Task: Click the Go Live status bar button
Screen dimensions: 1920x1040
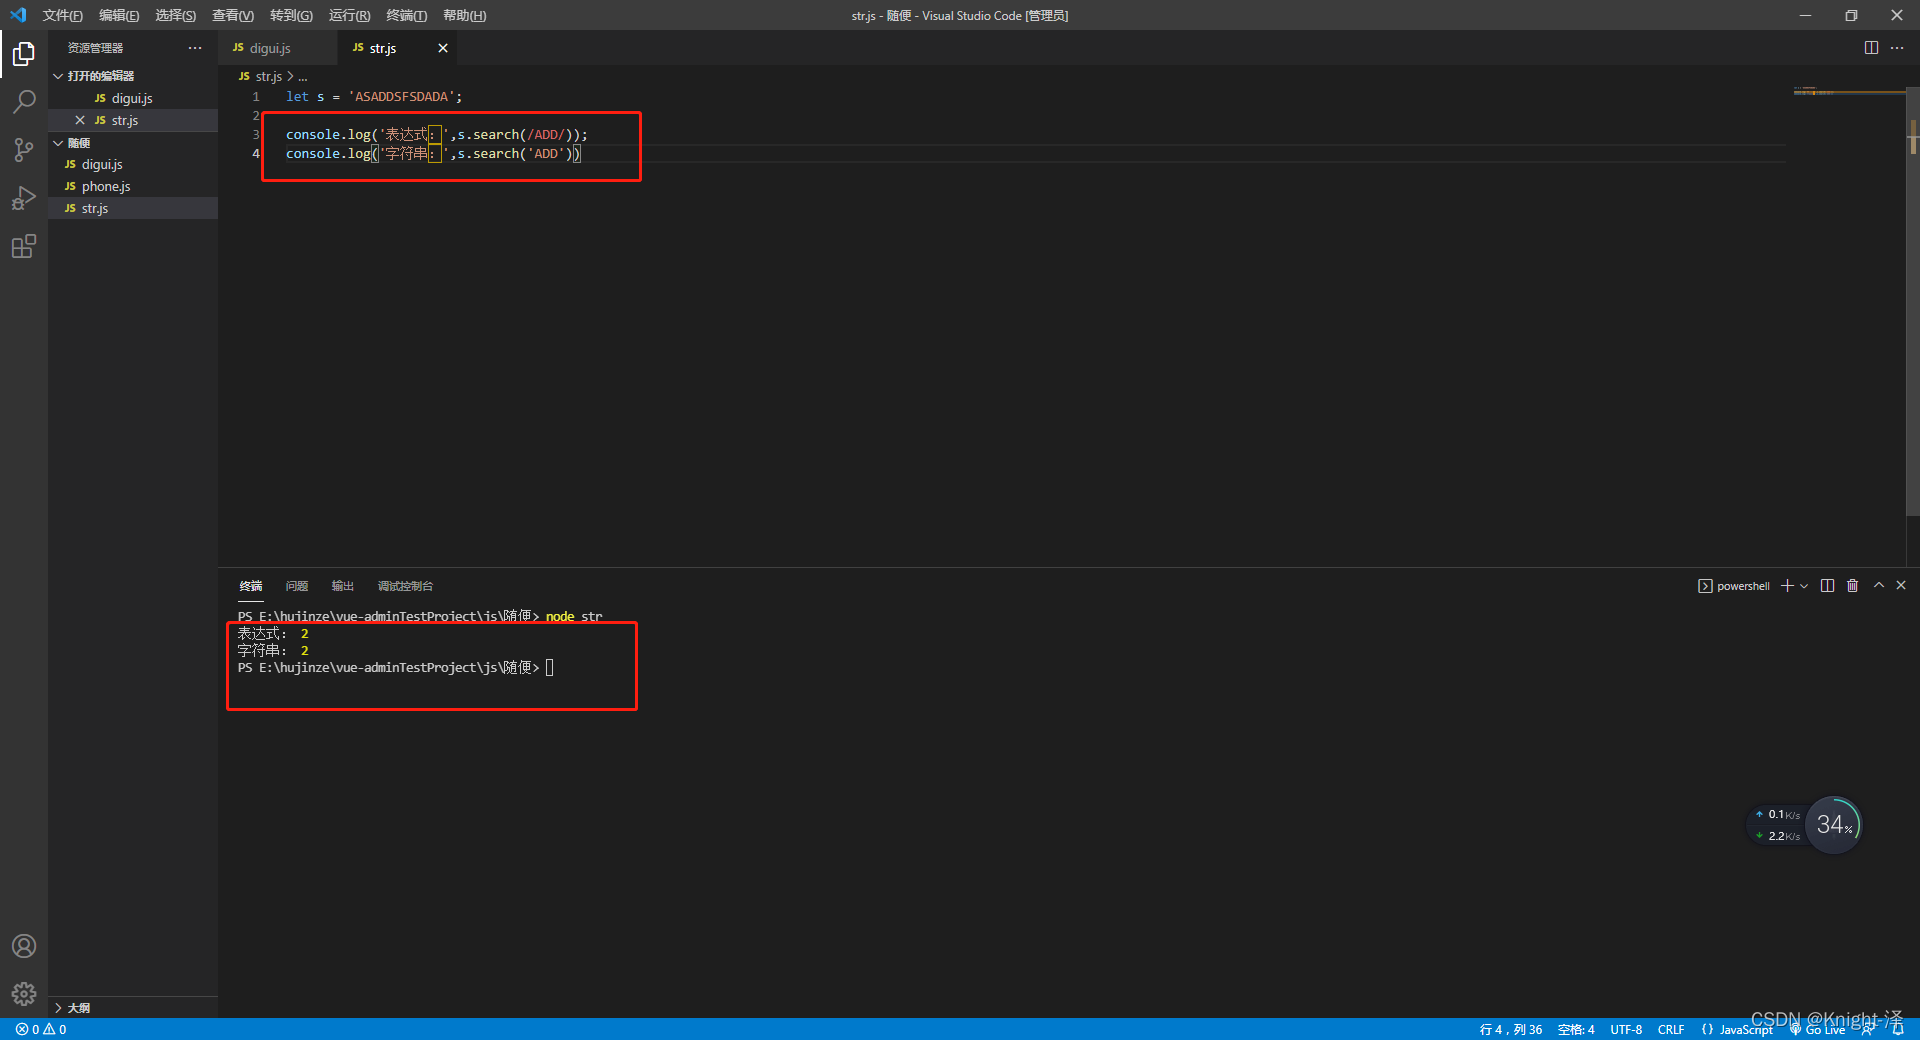Action: coord(1818,1029)
